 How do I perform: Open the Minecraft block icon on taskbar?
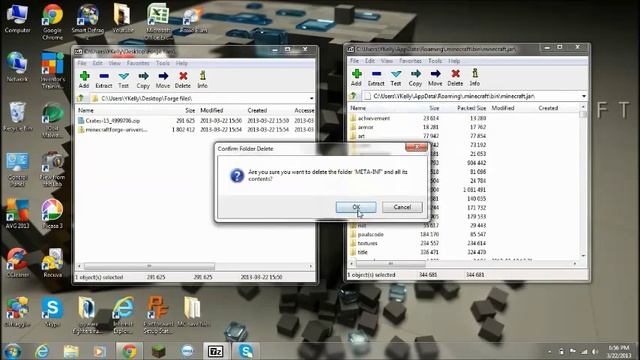tap(158, 351)
